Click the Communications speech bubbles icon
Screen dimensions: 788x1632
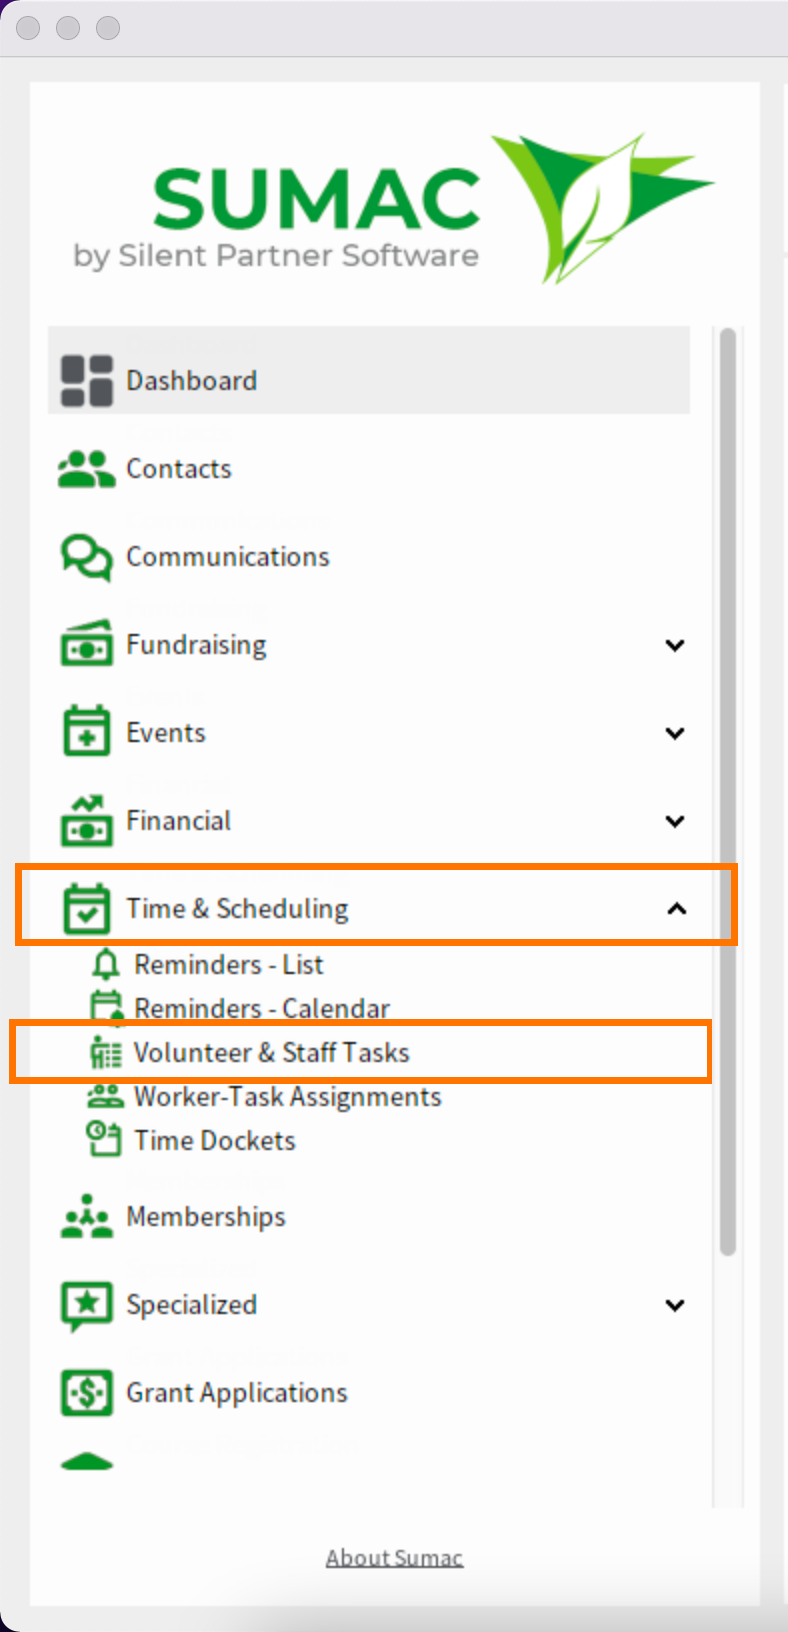[x=86, y=557]
